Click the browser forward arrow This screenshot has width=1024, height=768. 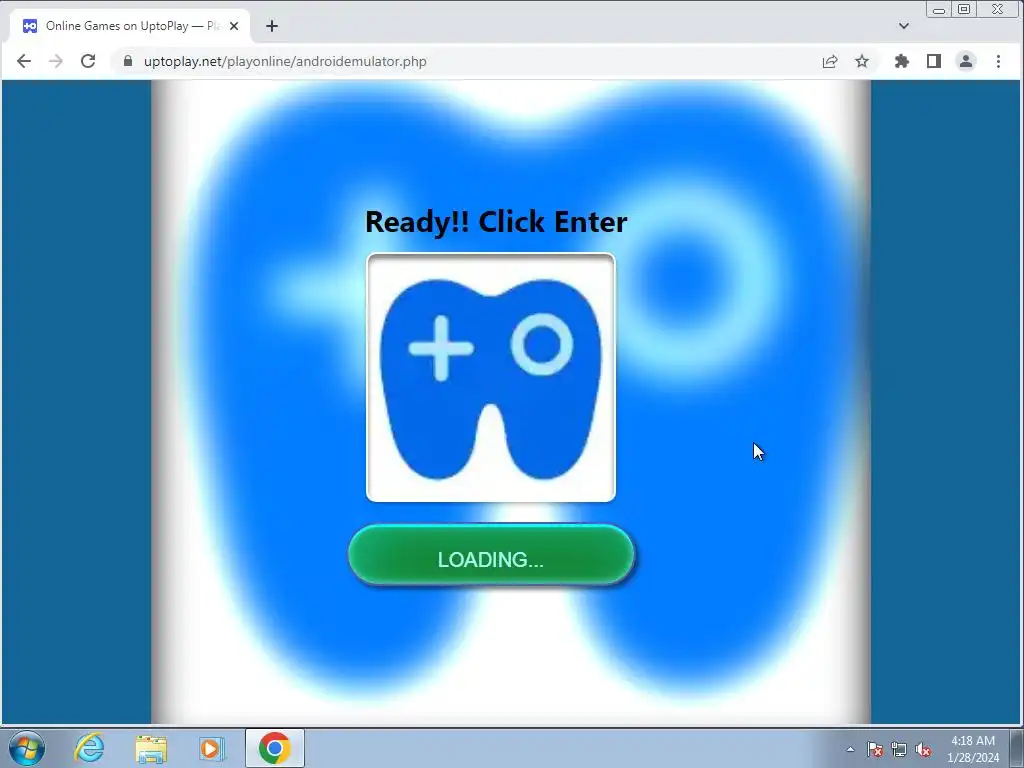[x=56, y=61]
